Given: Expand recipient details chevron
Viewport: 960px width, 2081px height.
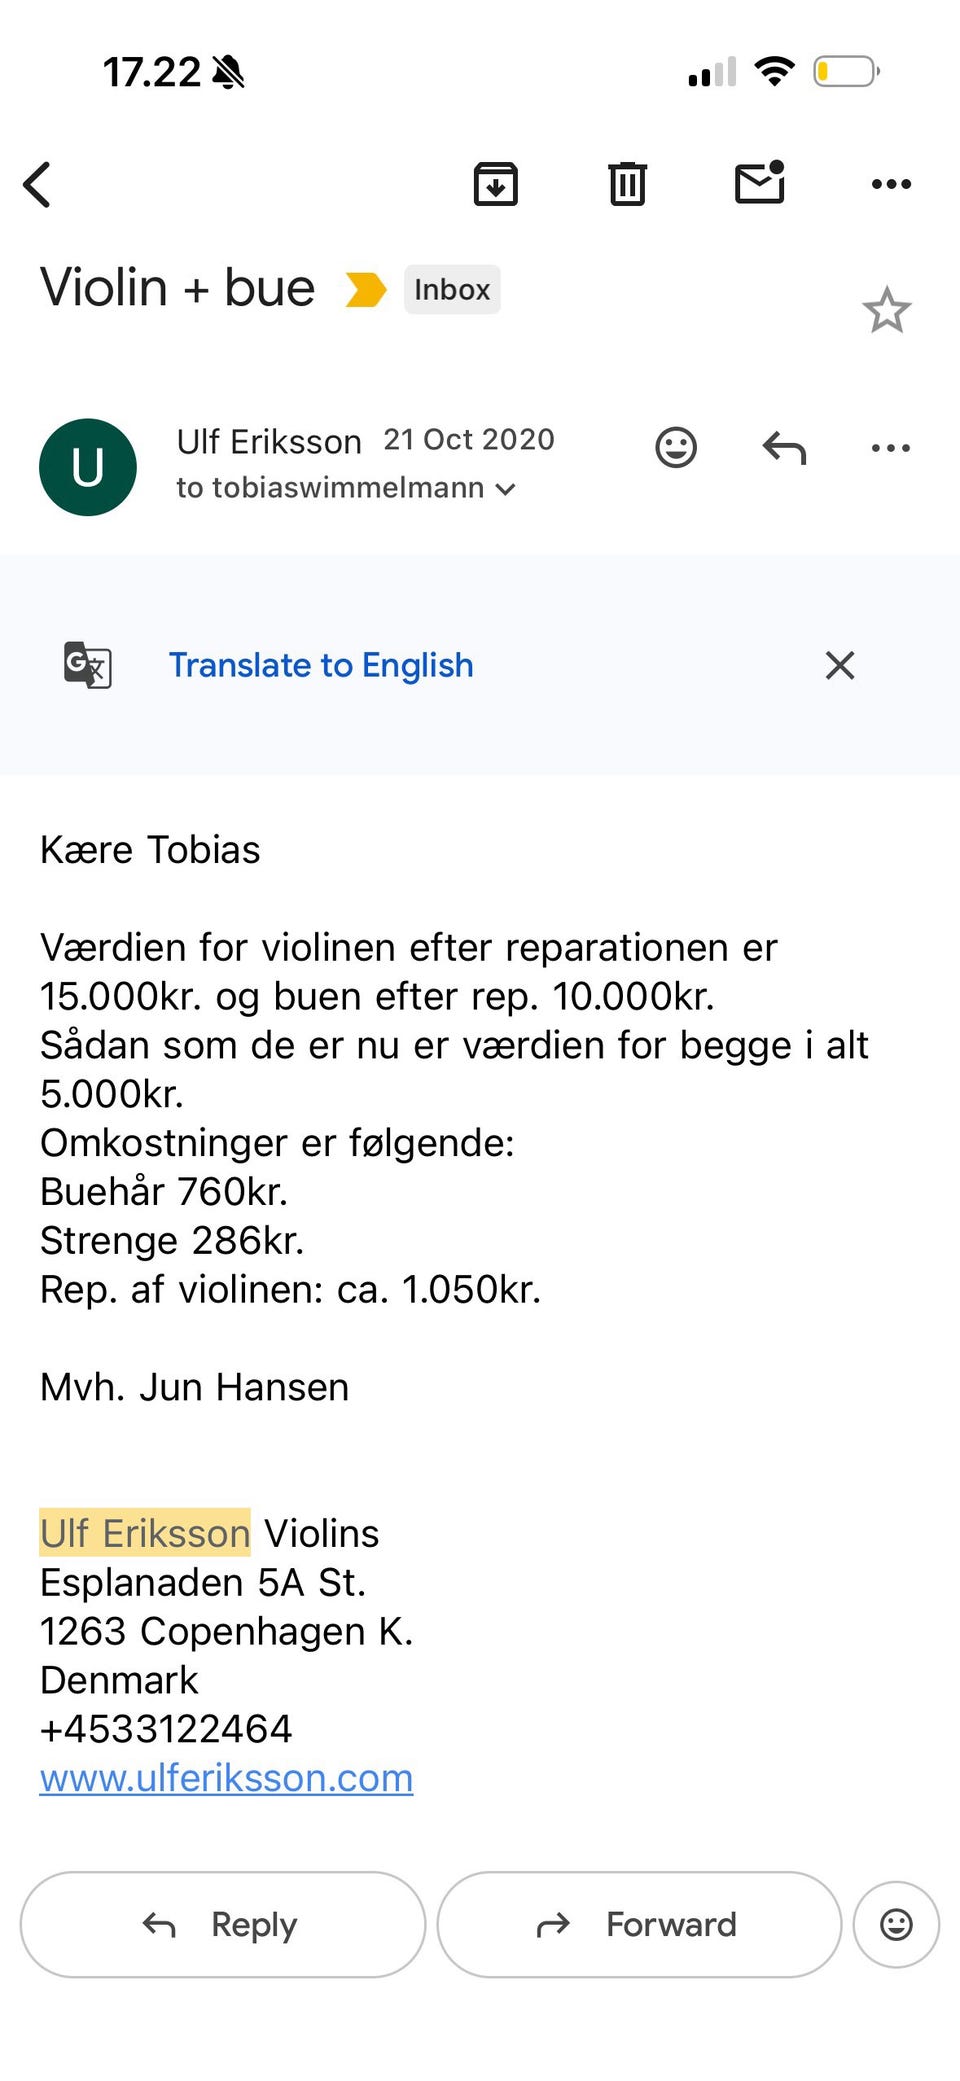Looking at the screenshot, I should 506,489.
